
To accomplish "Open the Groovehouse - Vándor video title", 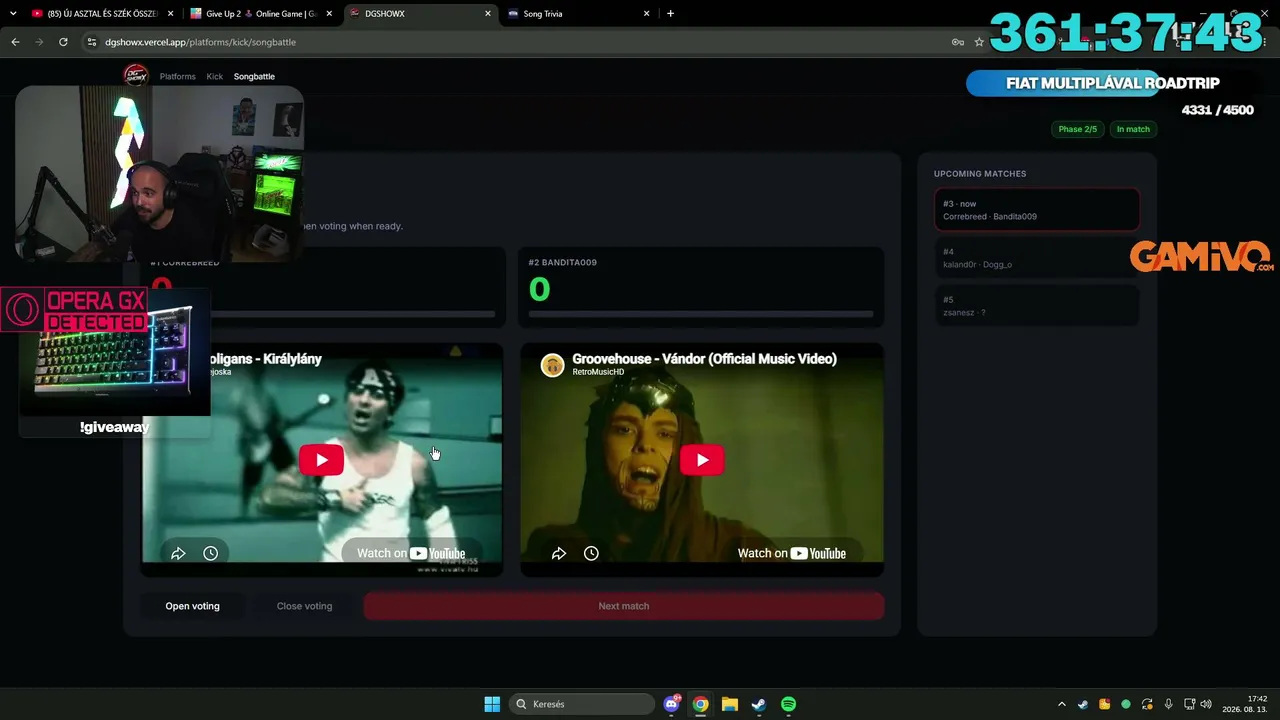I will pyautogui.click(x=704, y=359).
